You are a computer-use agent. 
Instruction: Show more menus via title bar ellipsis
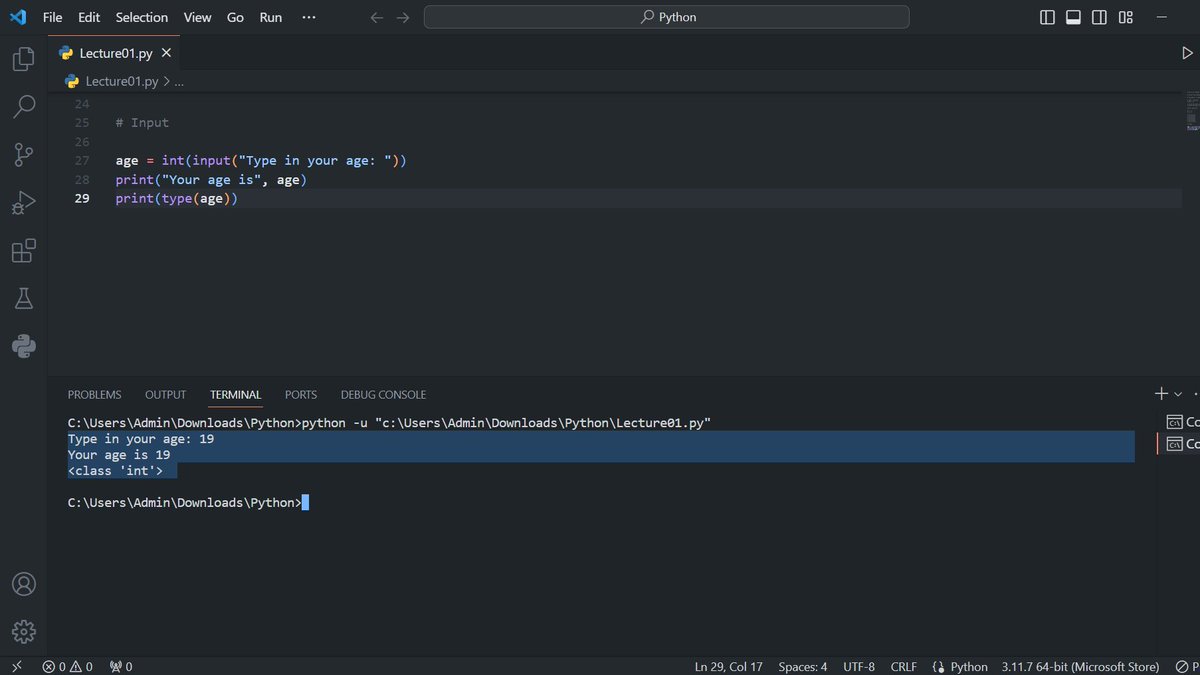(308, 17)
